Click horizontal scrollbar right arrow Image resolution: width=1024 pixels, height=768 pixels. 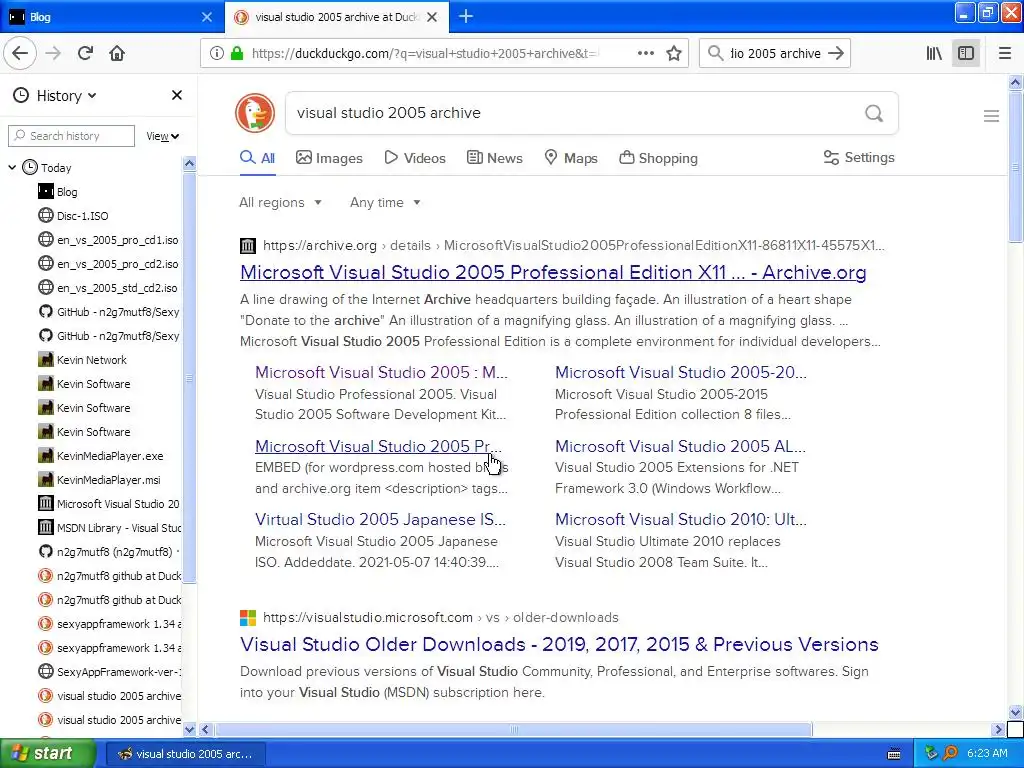pos(997,729)
